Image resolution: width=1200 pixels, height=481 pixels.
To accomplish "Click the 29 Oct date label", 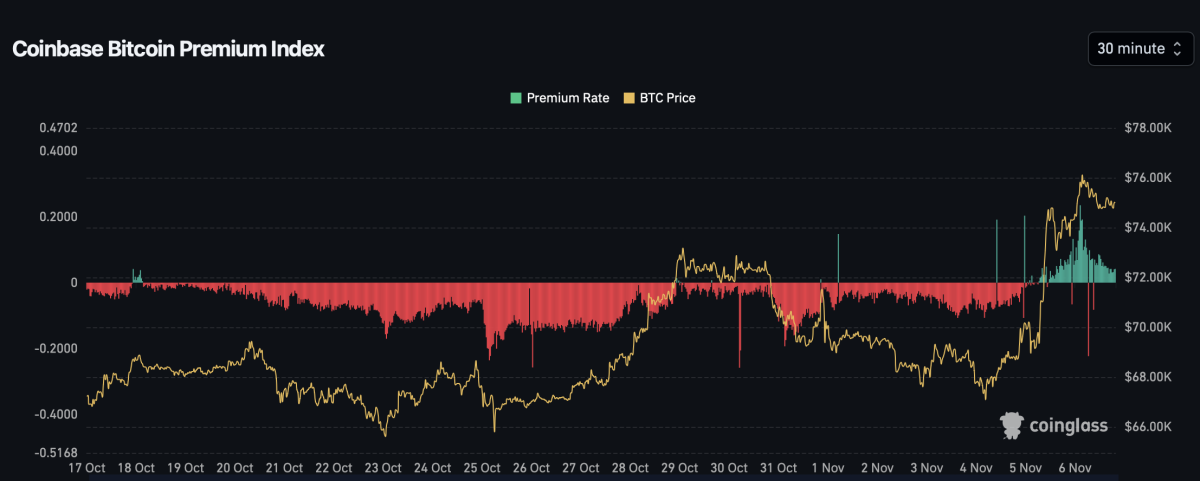I will 680,467.
